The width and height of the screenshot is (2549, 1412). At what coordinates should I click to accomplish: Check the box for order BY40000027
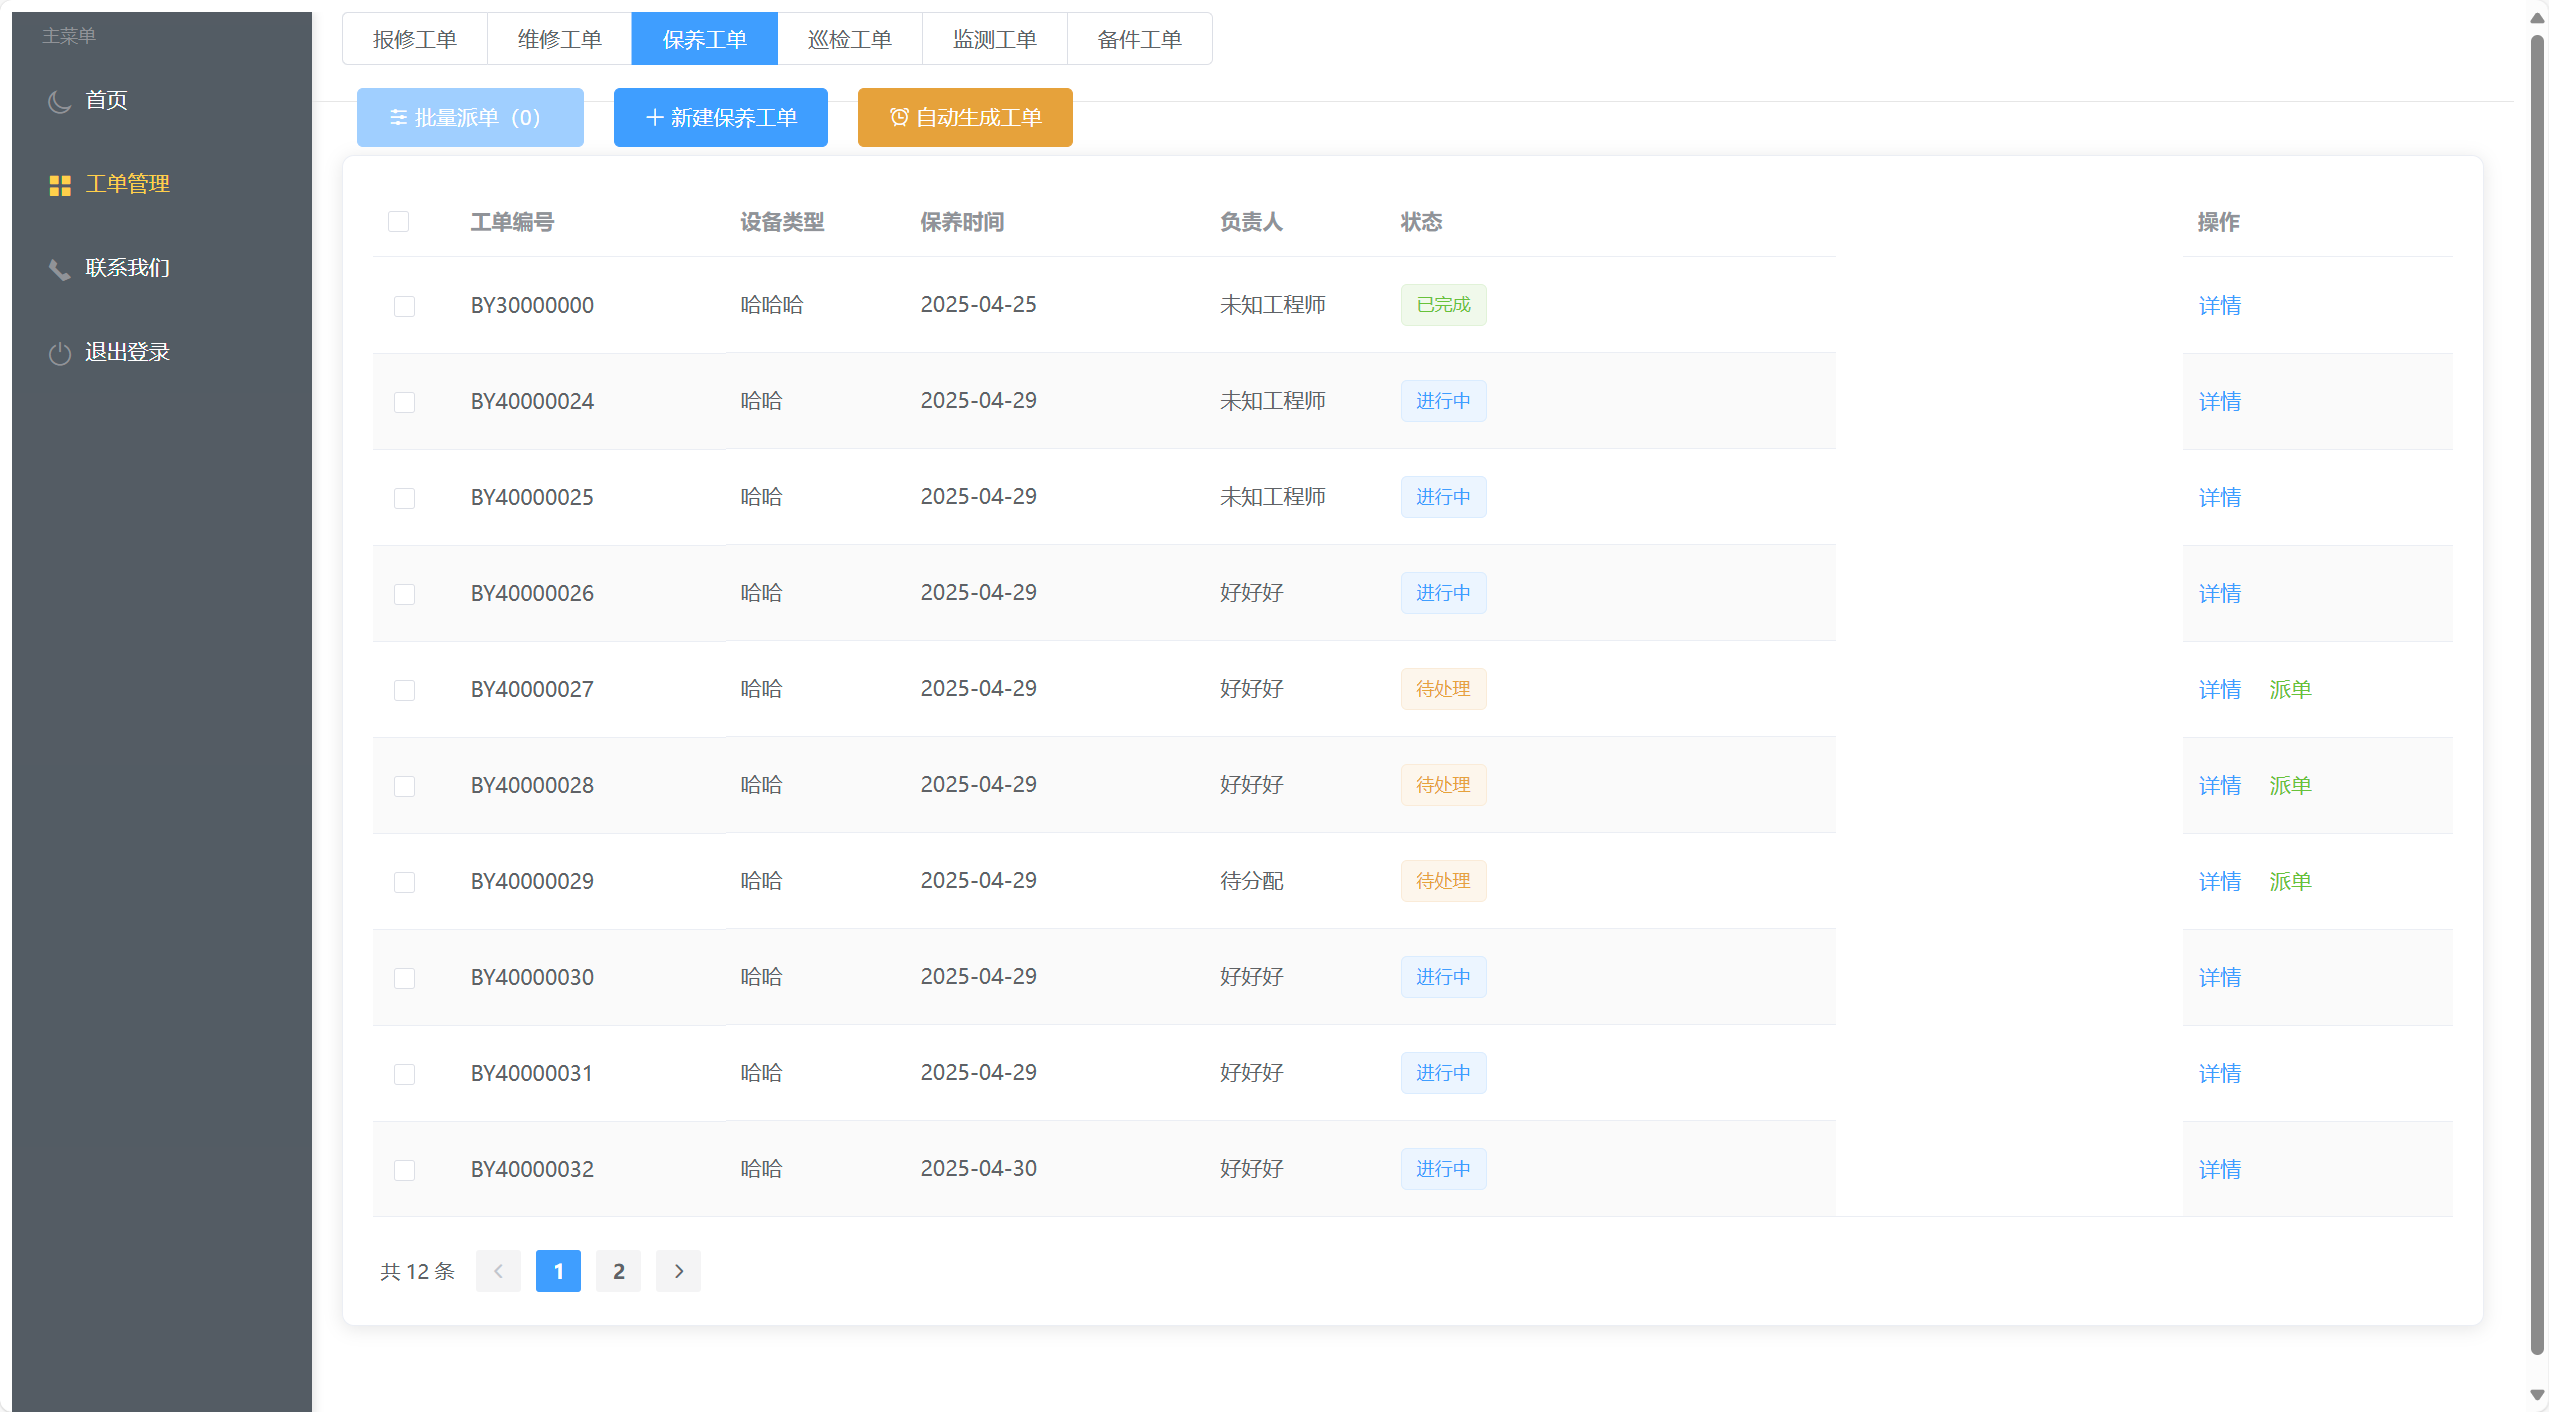pyautogui.click(x=404, y=690)
